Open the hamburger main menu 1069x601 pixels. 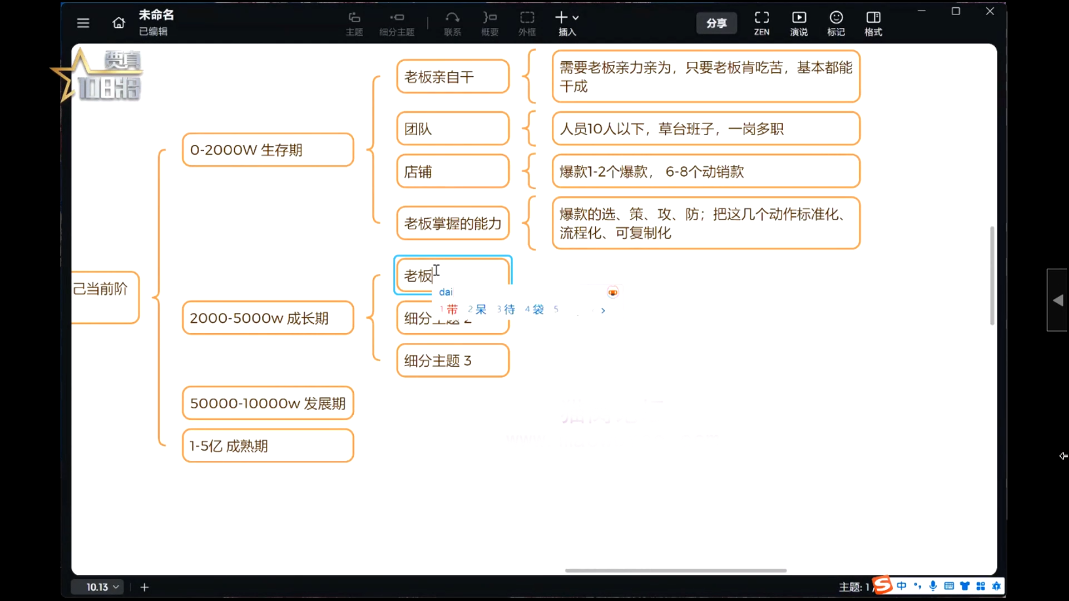pyautogui.click(x=83, y=23)
